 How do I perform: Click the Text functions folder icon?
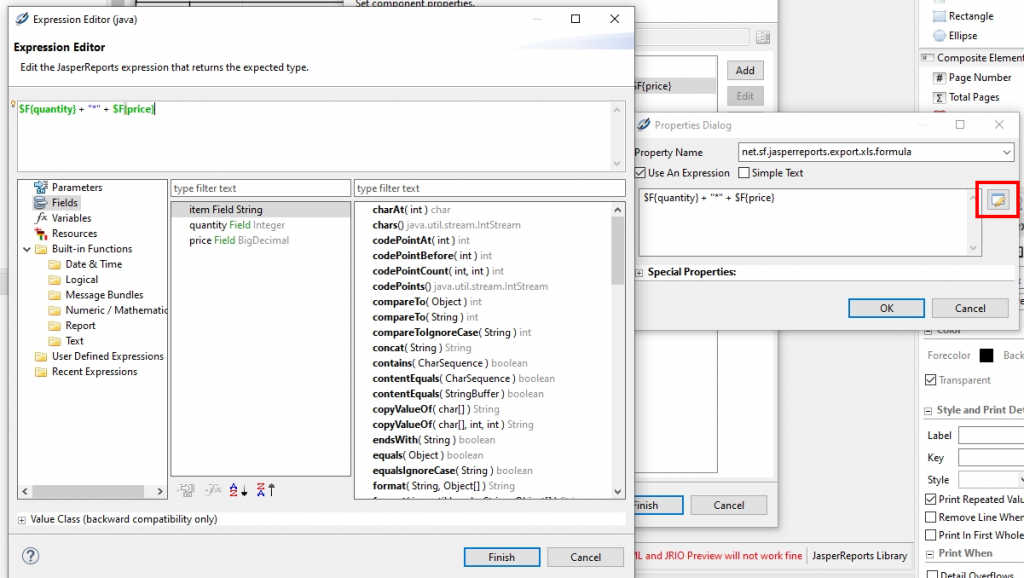[x=55, y=341]
